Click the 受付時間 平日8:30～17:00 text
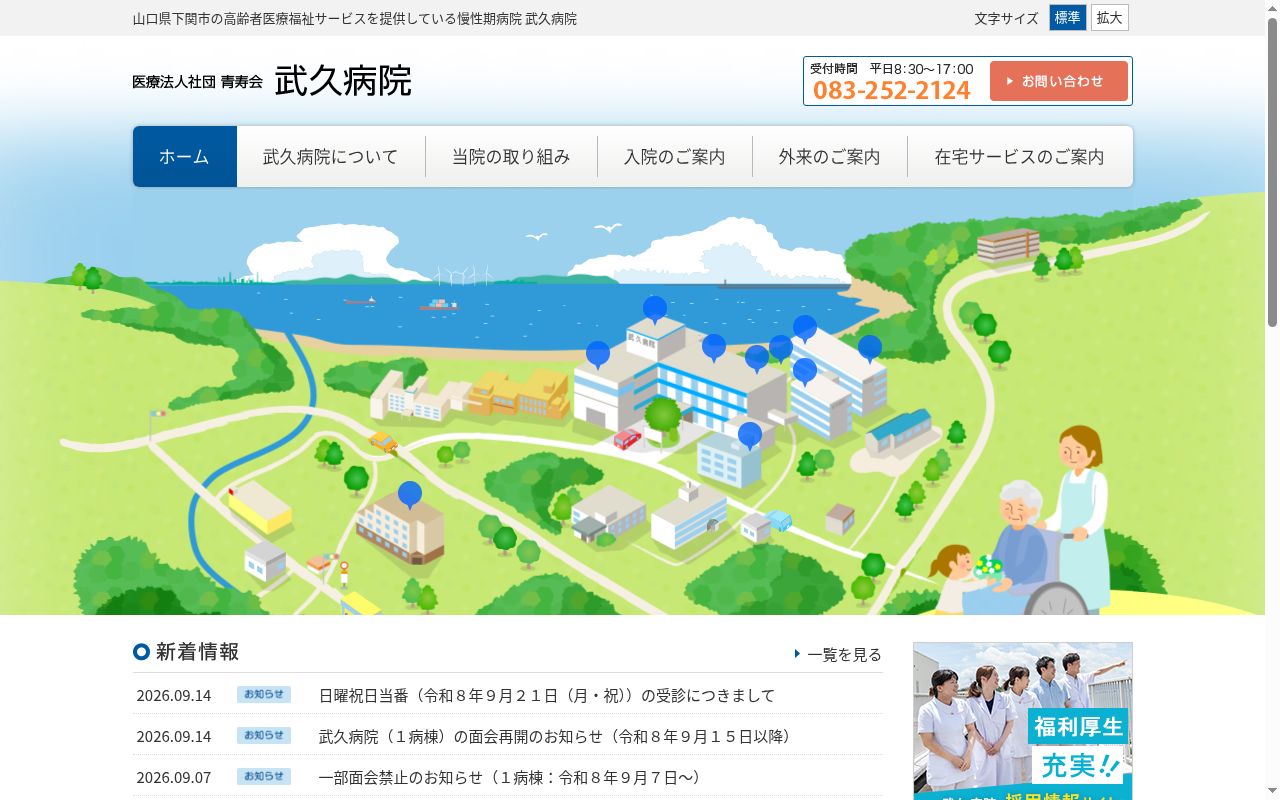The image size is (1280, 800). point(892,68)
